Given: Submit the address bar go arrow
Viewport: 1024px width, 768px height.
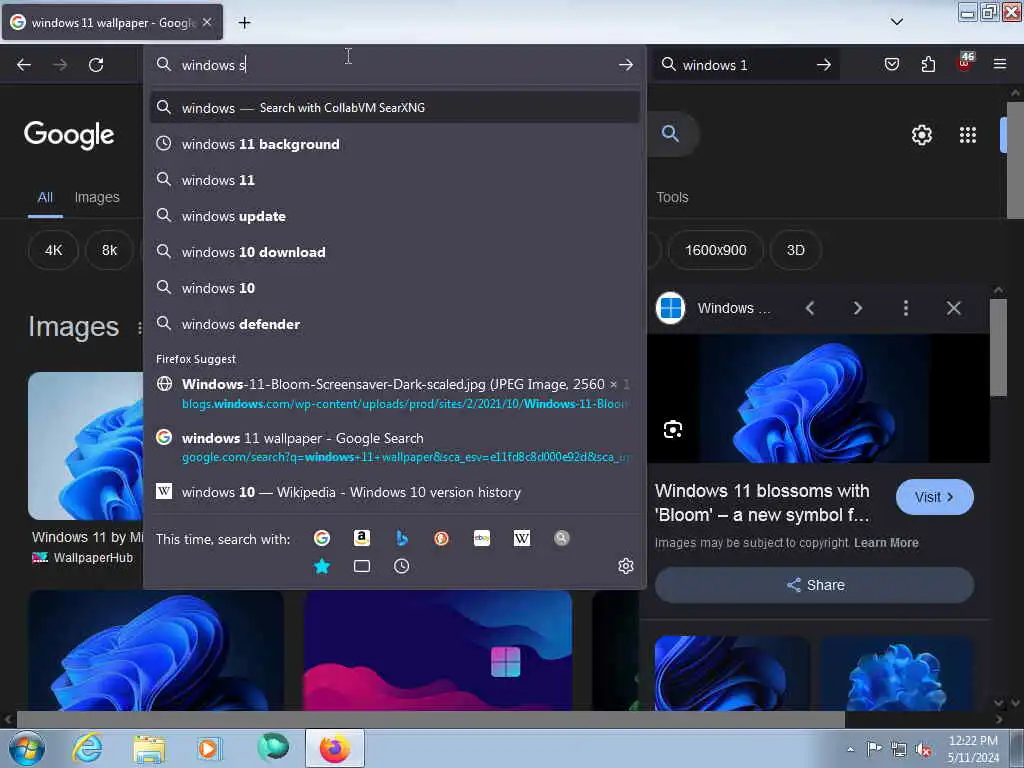Looking at the screenshot, I should click(x=626, y=65).
